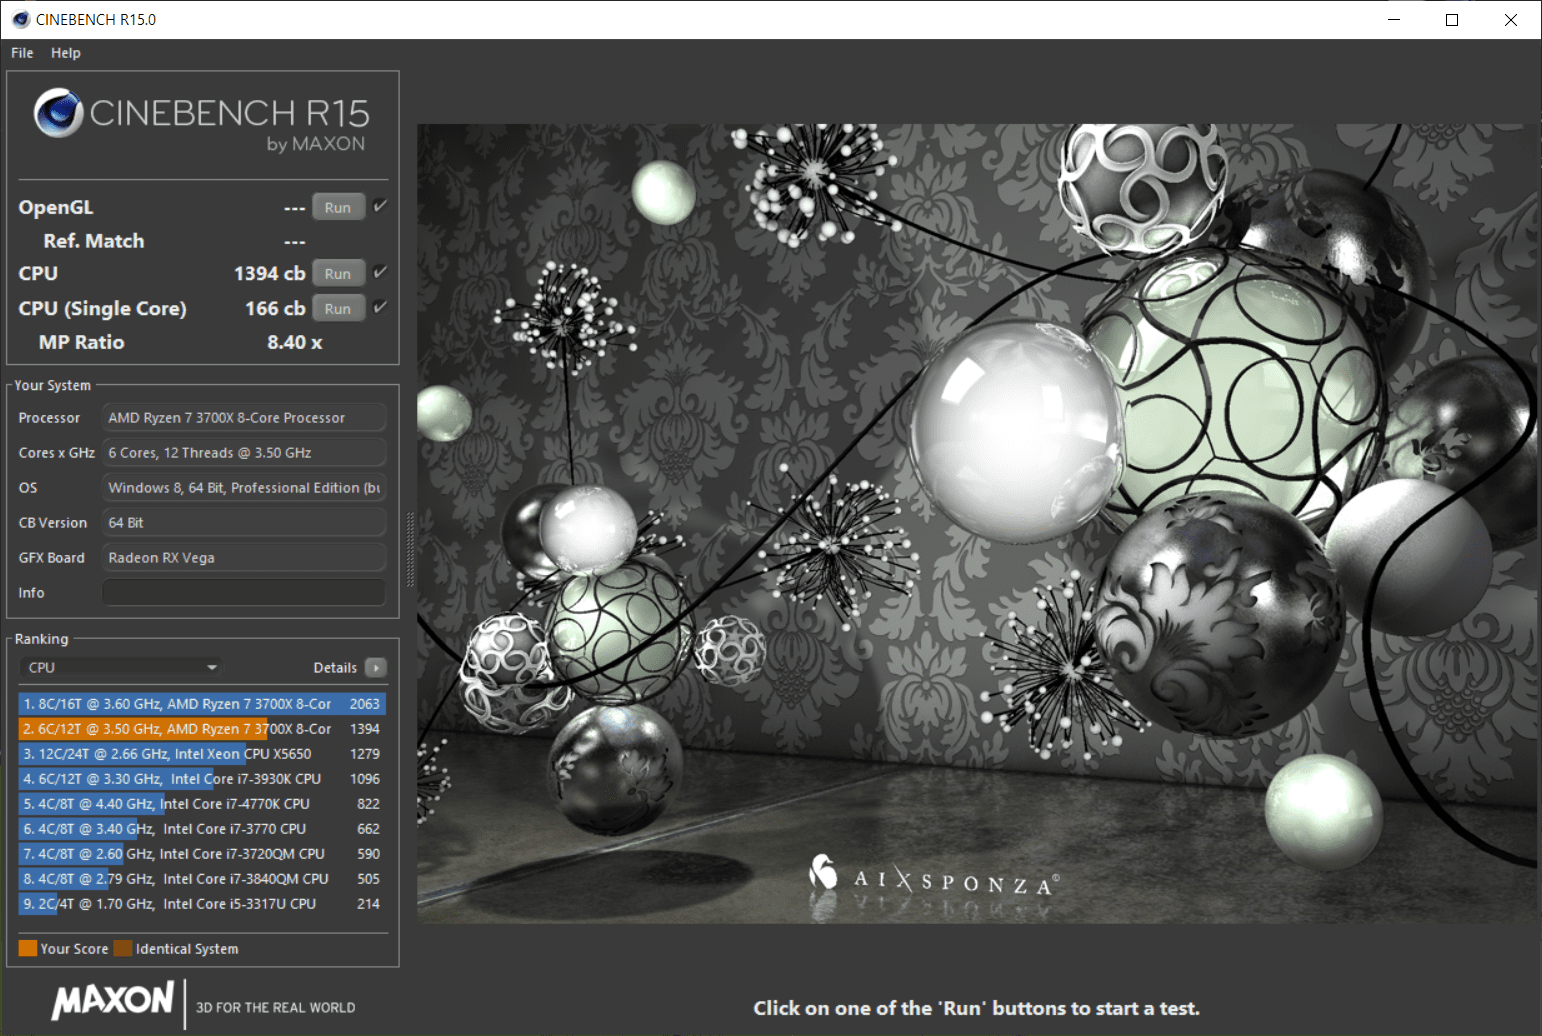Open the CPU ranking type dropdown
The width and height of the screenshot is (1542, 1036).
[x=121, y=667]
